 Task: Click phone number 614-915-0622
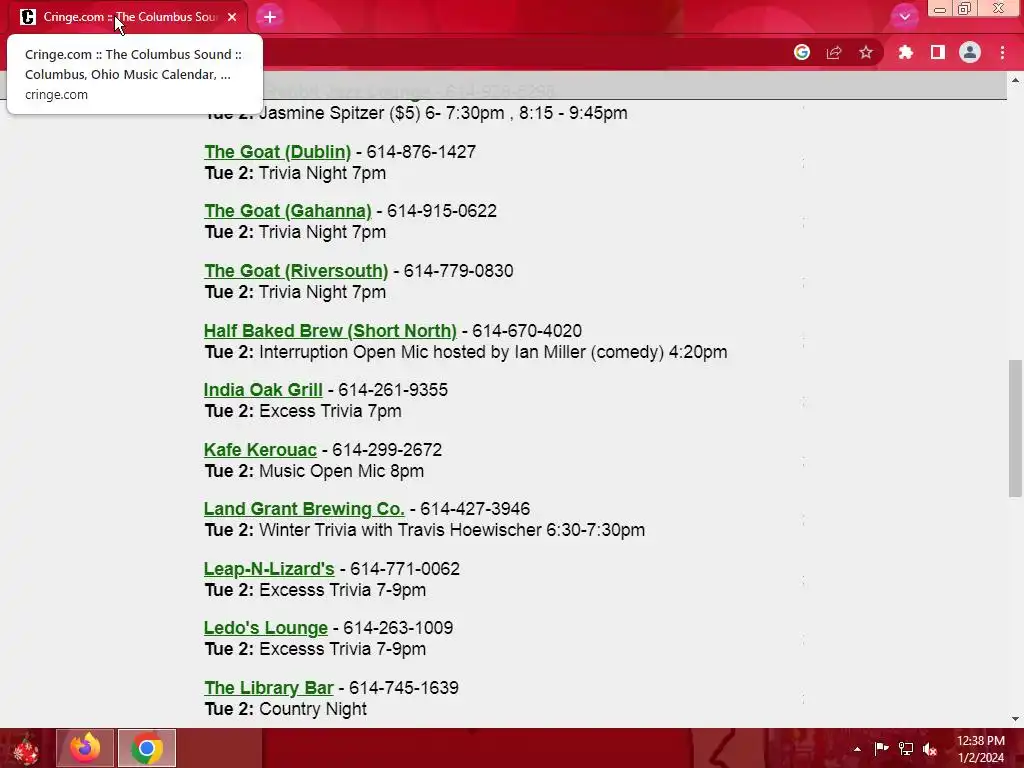point(442,211)
